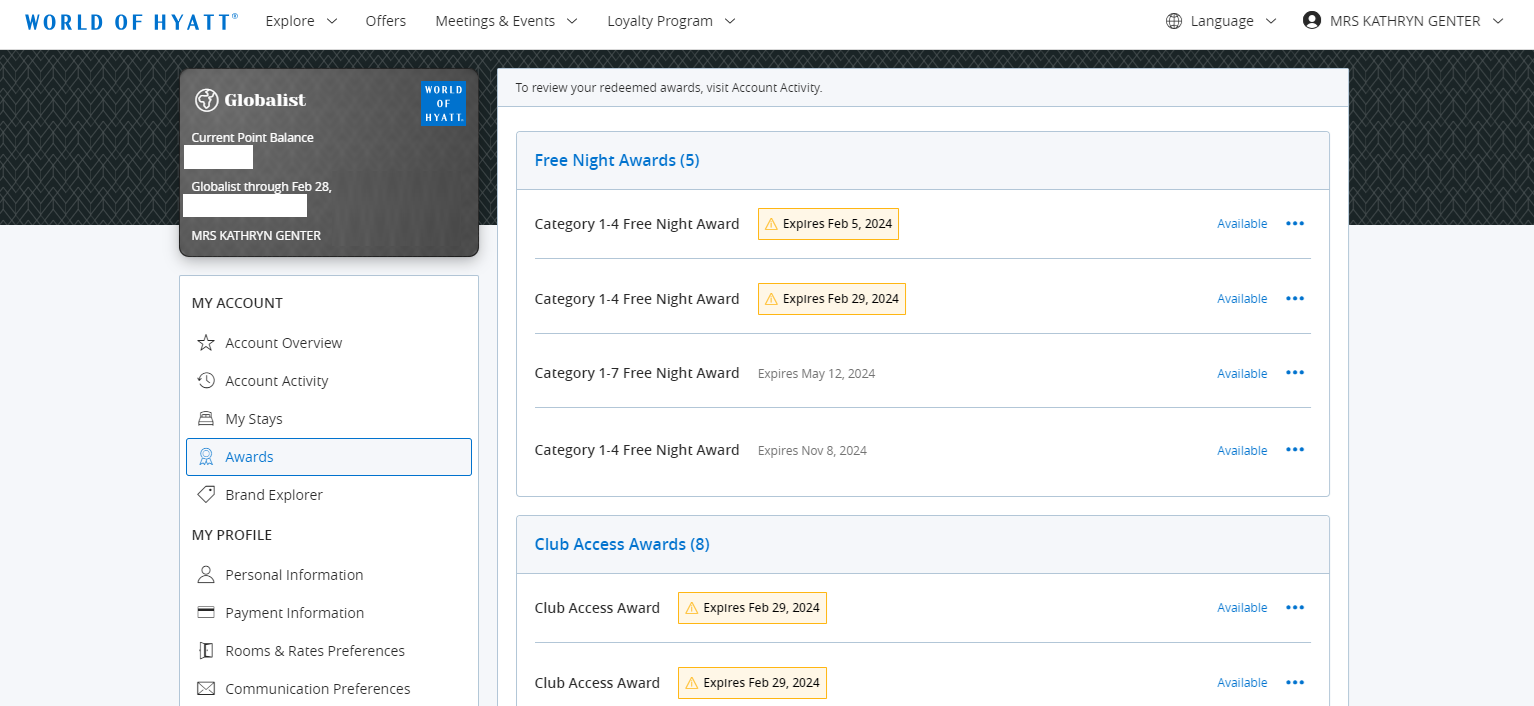1534x706 pixels.
Task: Click the Personal Information person icon
Action: (x=205, y=574)
